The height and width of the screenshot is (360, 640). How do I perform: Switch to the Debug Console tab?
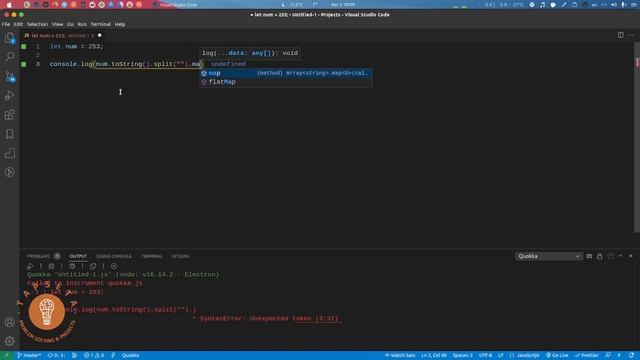pyautogui.click(x=114, y=256)
